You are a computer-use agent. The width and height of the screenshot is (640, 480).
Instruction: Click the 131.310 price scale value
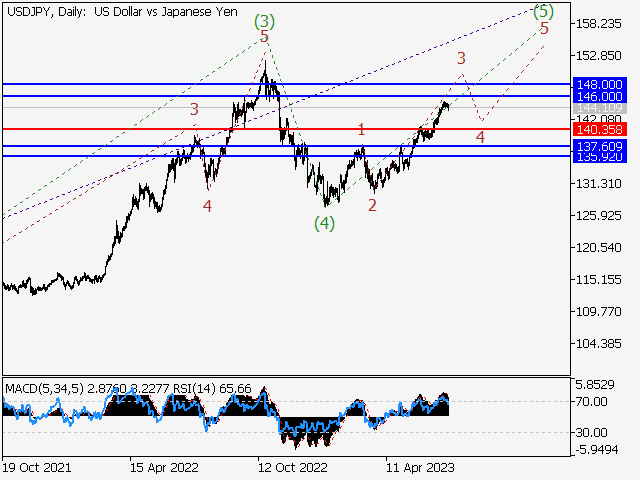[598, 184]
